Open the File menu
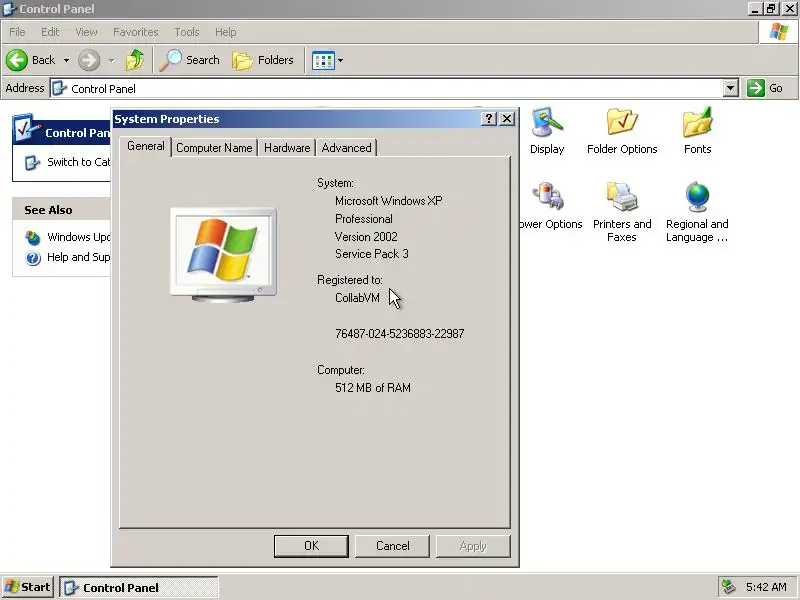Viewport: 800px width, 600px height. pyautogui.click(x=17, y=32)
